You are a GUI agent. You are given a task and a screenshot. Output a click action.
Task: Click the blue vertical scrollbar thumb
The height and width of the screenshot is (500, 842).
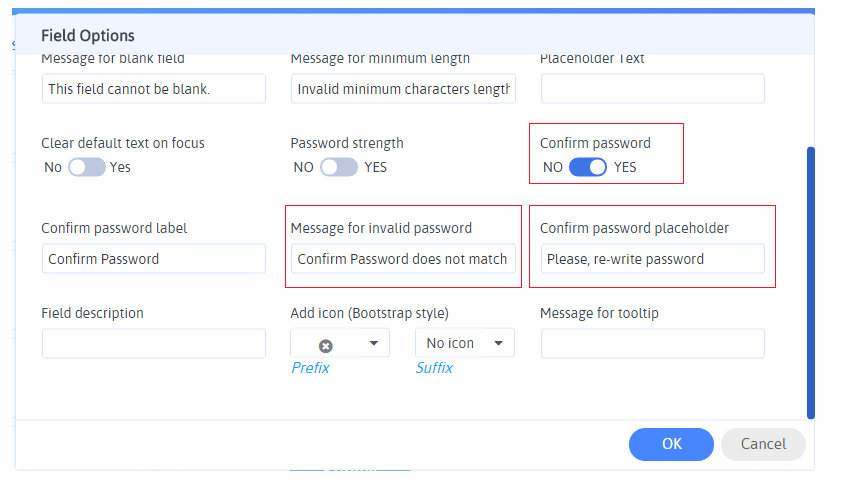pos(811,282)
